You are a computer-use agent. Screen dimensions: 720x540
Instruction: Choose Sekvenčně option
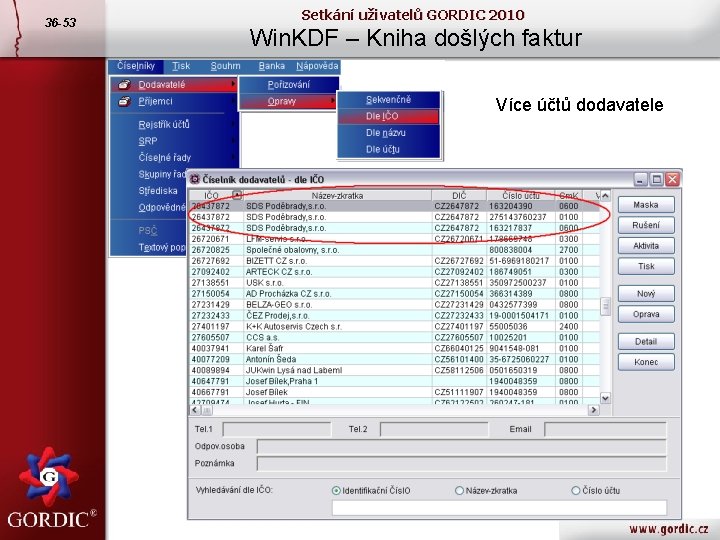click(388, 100)
